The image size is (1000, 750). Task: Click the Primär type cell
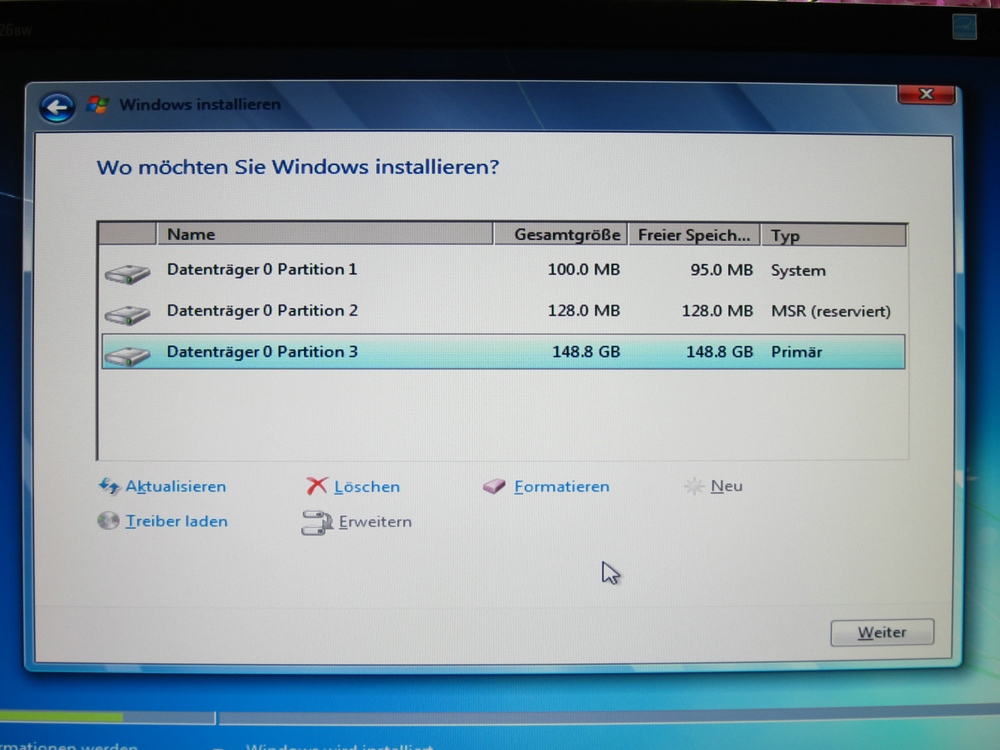click(x=796, y=352)
